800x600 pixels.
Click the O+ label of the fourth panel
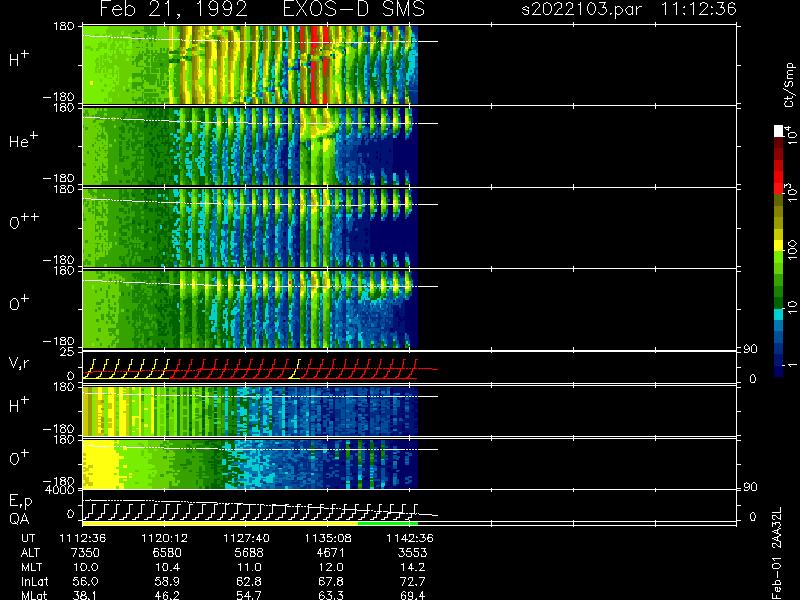(19, 304)
